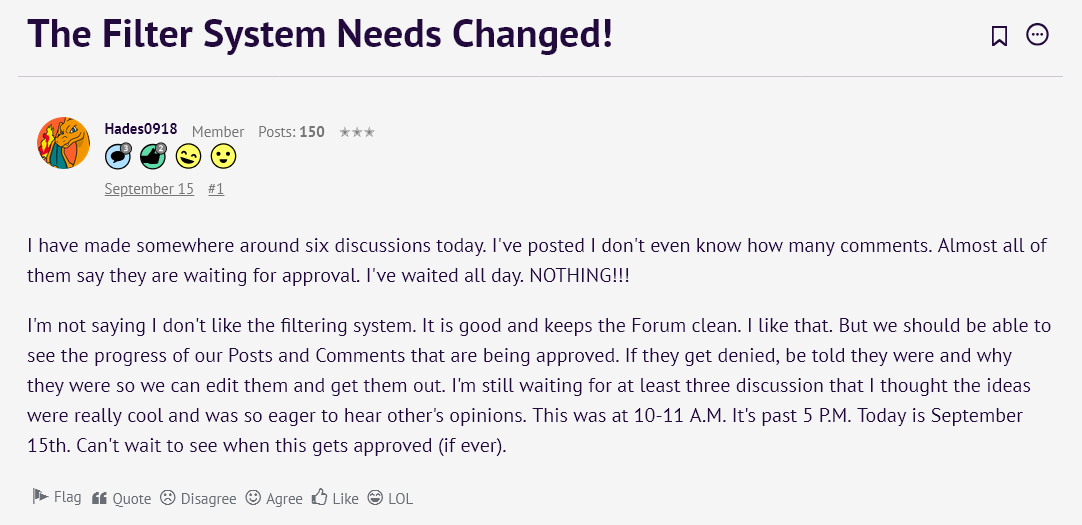Click the Posts: 150 count
This screenshot has height=525, width=1082.
[x=291, y=132]
